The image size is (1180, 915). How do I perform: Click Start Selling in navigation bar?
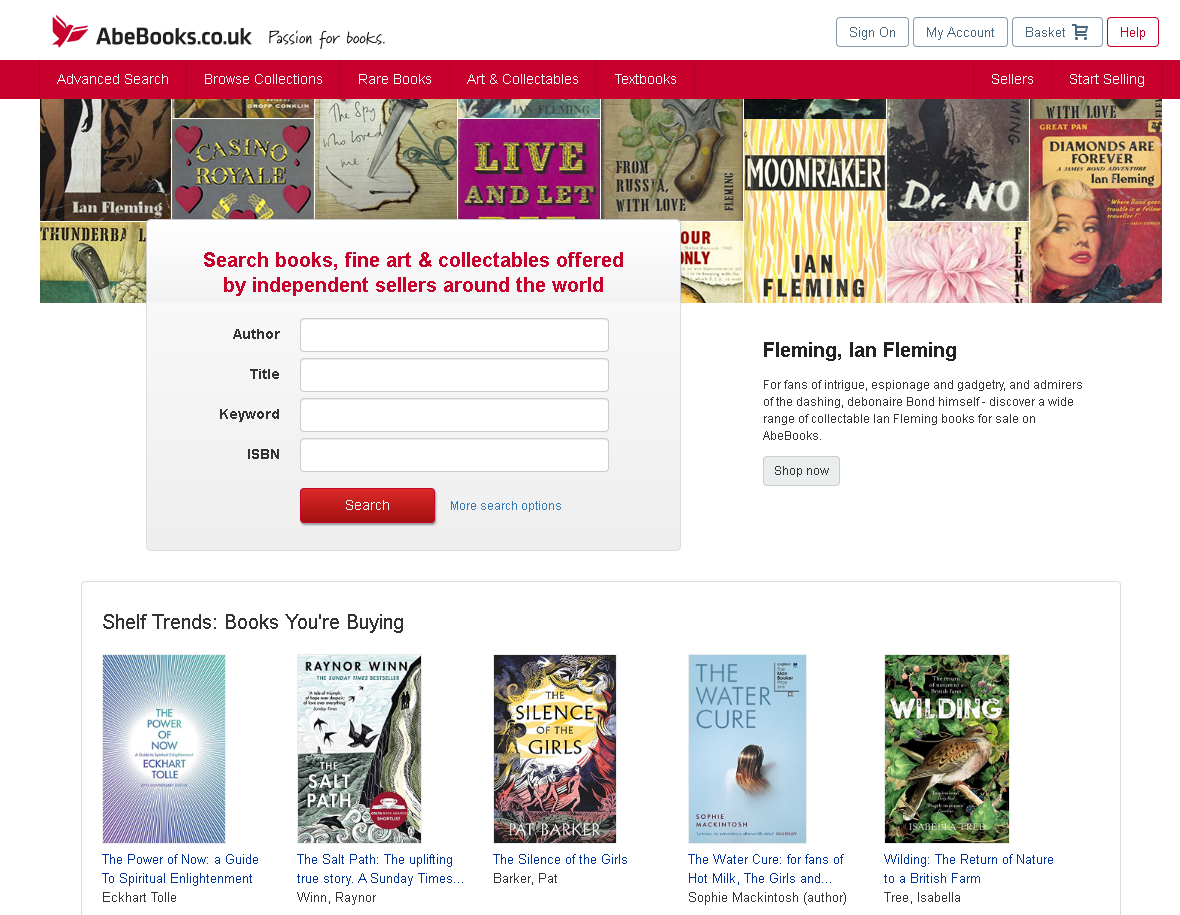pos(1106,79)
